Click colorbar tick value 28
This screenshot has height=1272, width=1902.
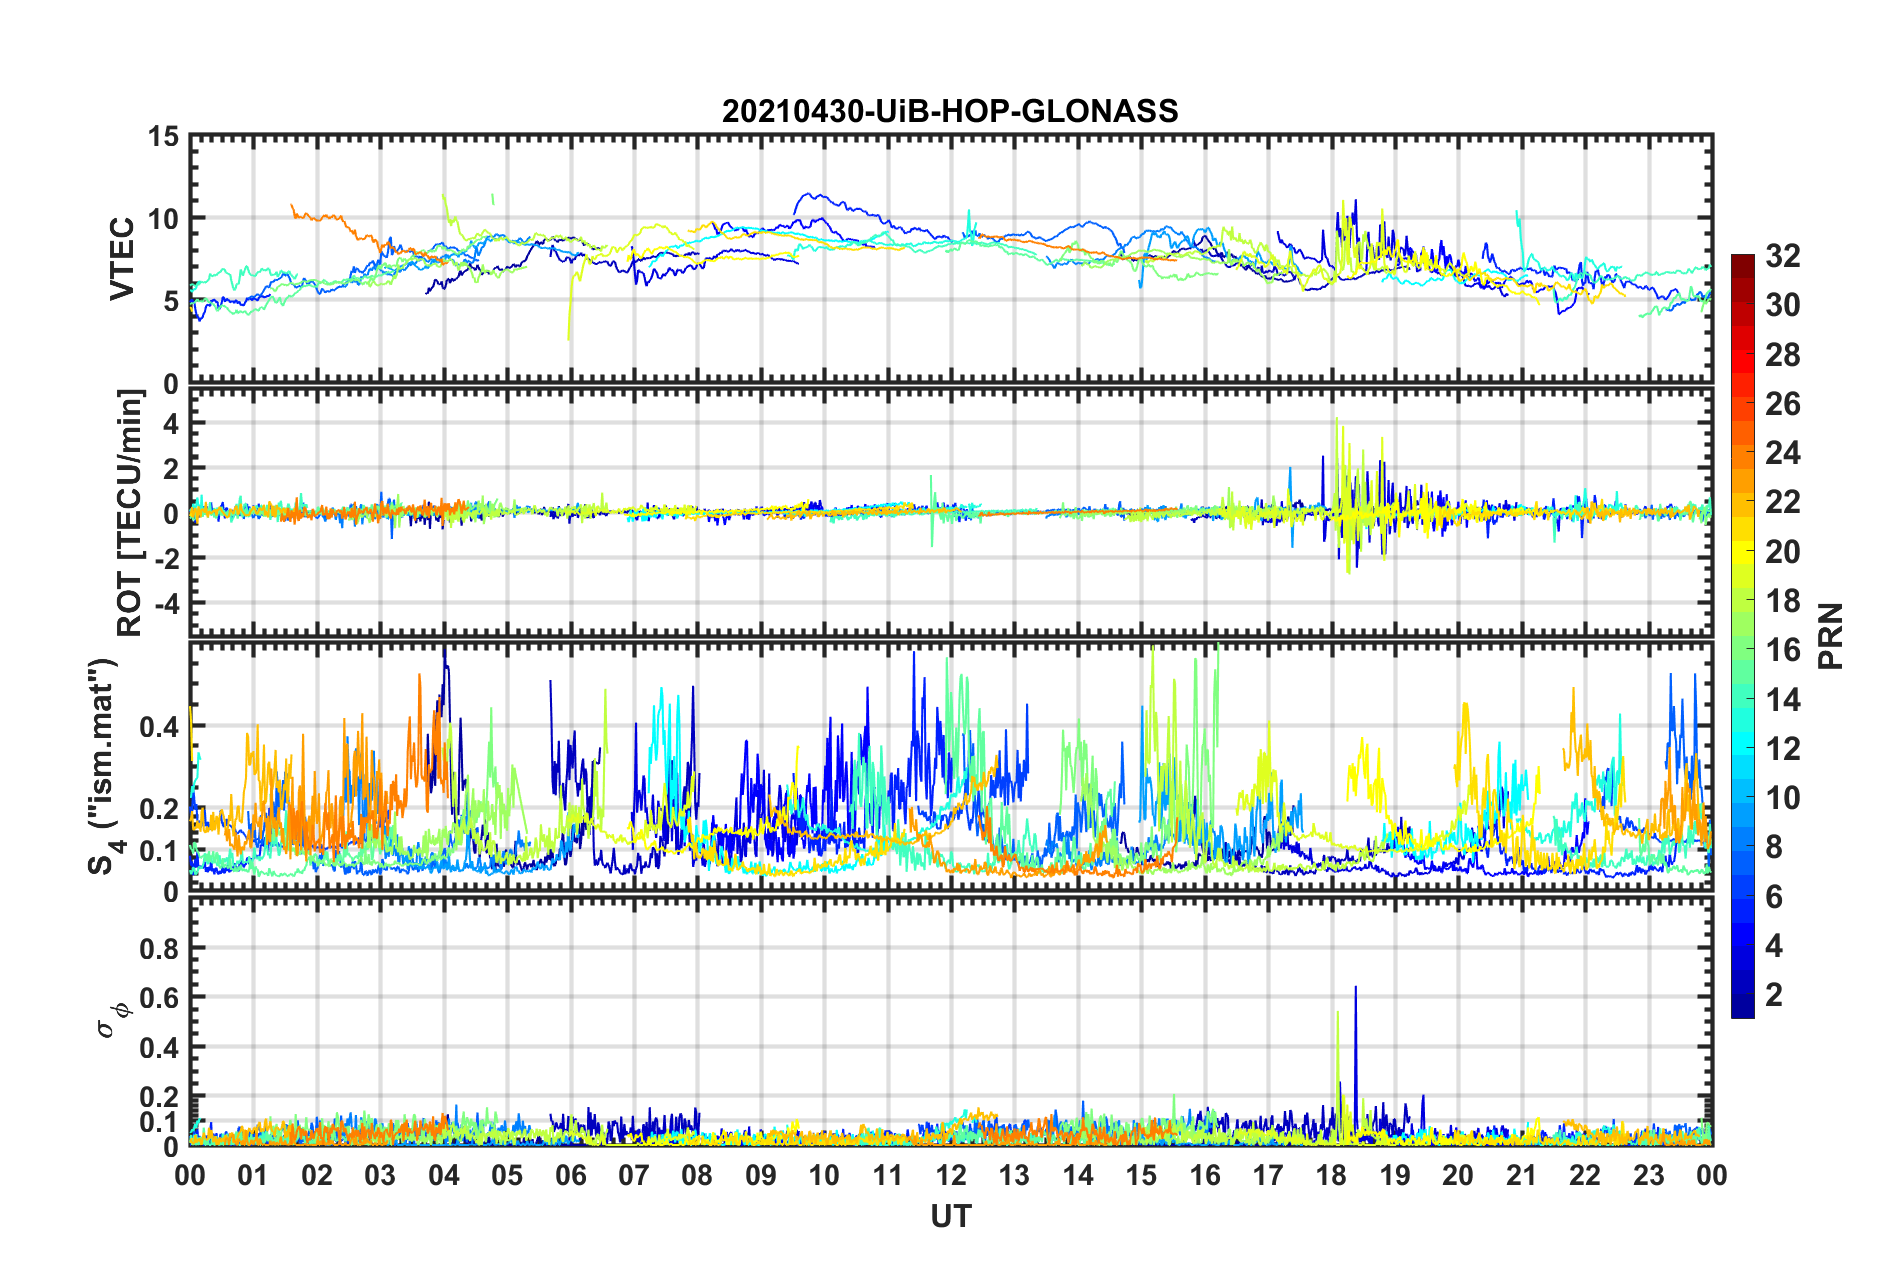(x=1783, y=355)
